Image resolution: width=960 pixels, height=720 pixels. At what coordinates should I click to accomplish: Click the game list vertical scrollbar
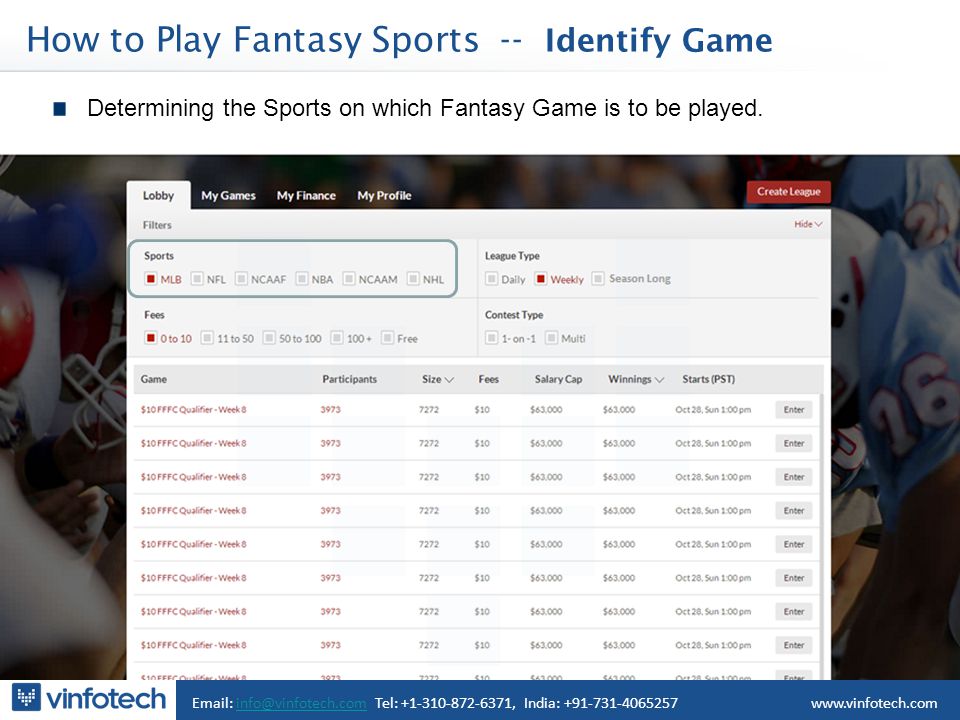pyautogui.click(x=821, y=536)
